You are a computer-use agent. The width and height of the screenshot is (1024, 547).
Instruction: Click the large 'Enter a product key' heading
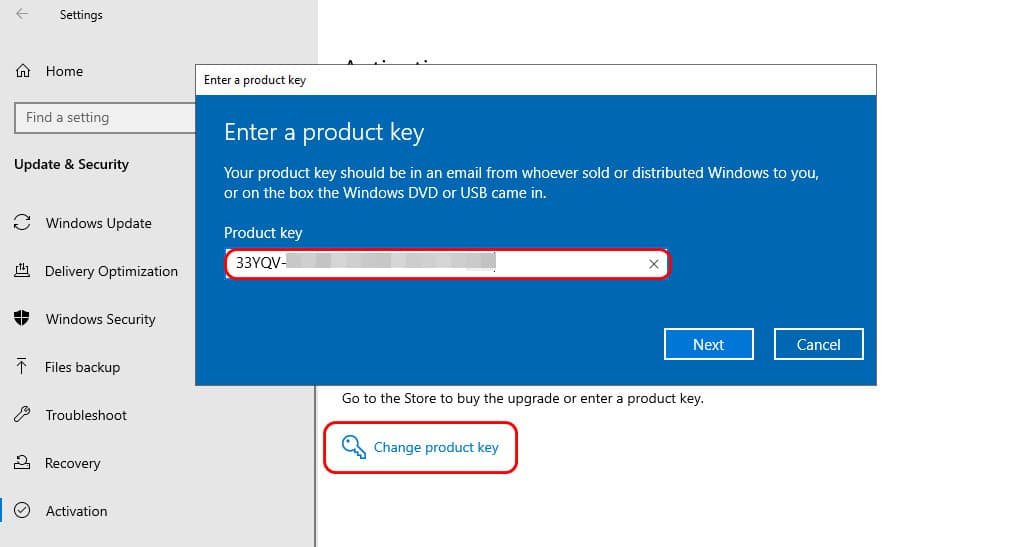click(324, 133)
